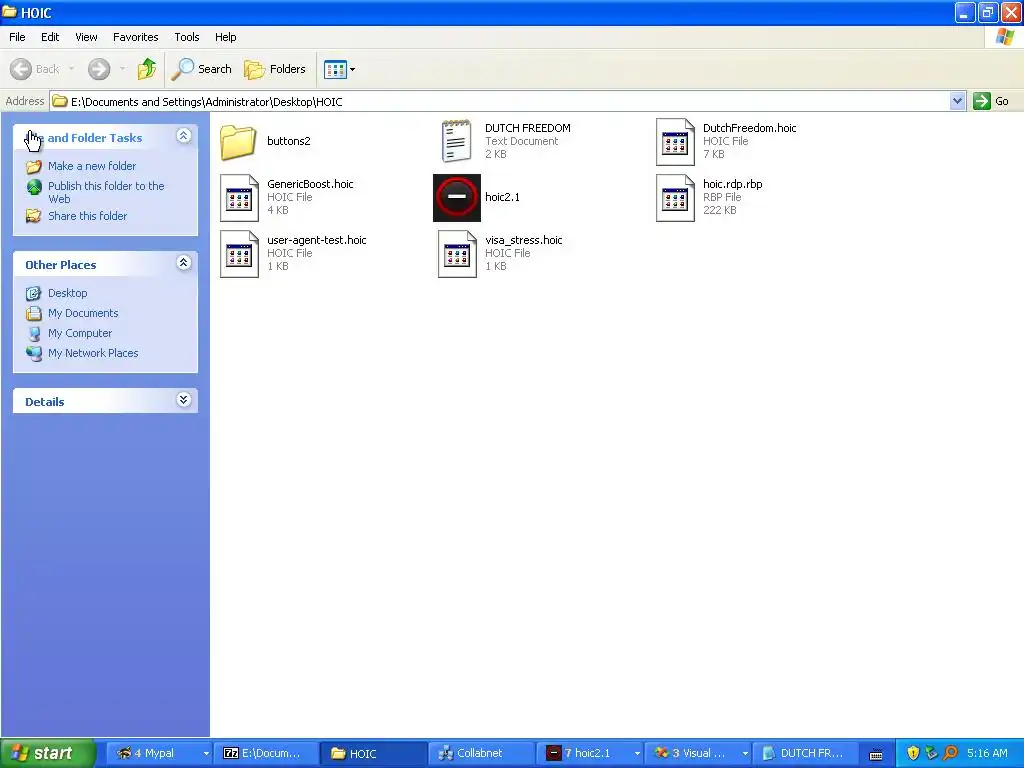Click the Go button
This screenshot has width=1024, height=768.
(x=991, y=101)
